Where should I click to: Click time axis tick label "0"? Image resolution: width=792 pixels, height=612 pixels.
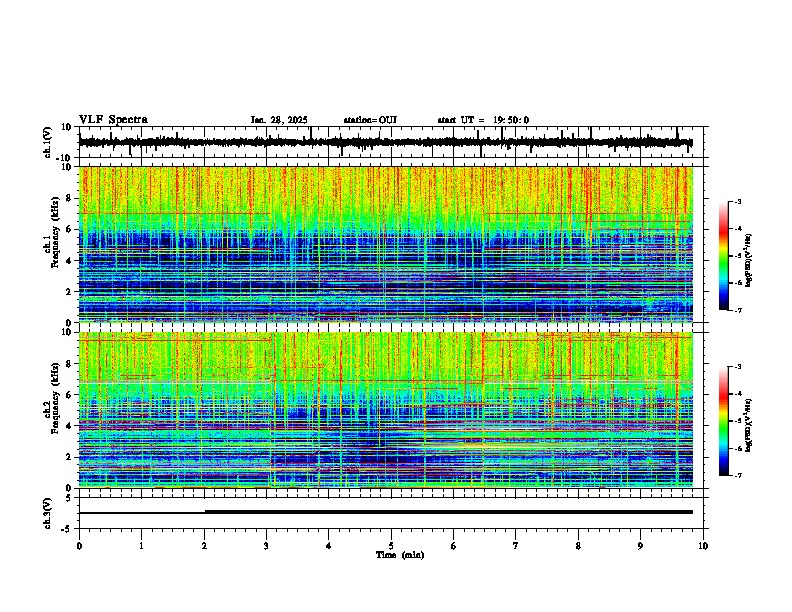[79, 546]
